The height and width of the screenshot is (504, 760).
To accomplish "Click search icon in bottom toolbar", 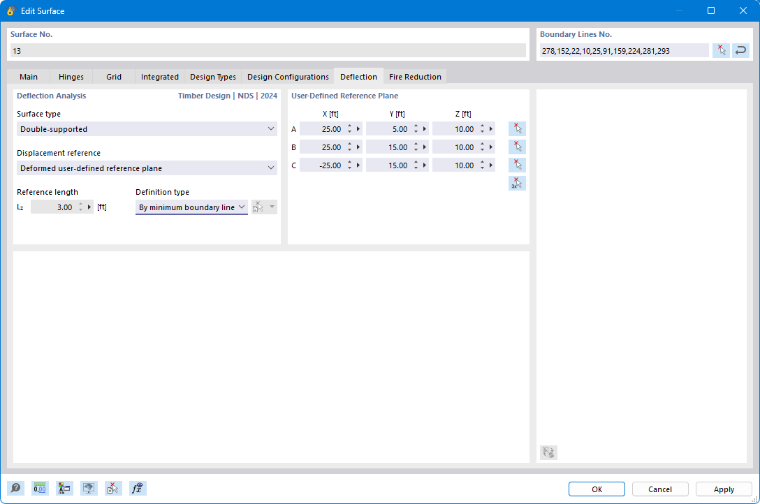I will [16, 488].
